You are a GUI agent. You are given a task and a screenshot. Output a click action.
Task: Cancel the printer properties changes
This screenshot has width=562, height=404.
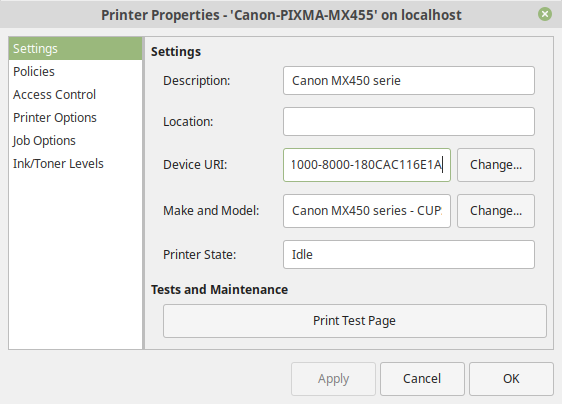[422, 379]
